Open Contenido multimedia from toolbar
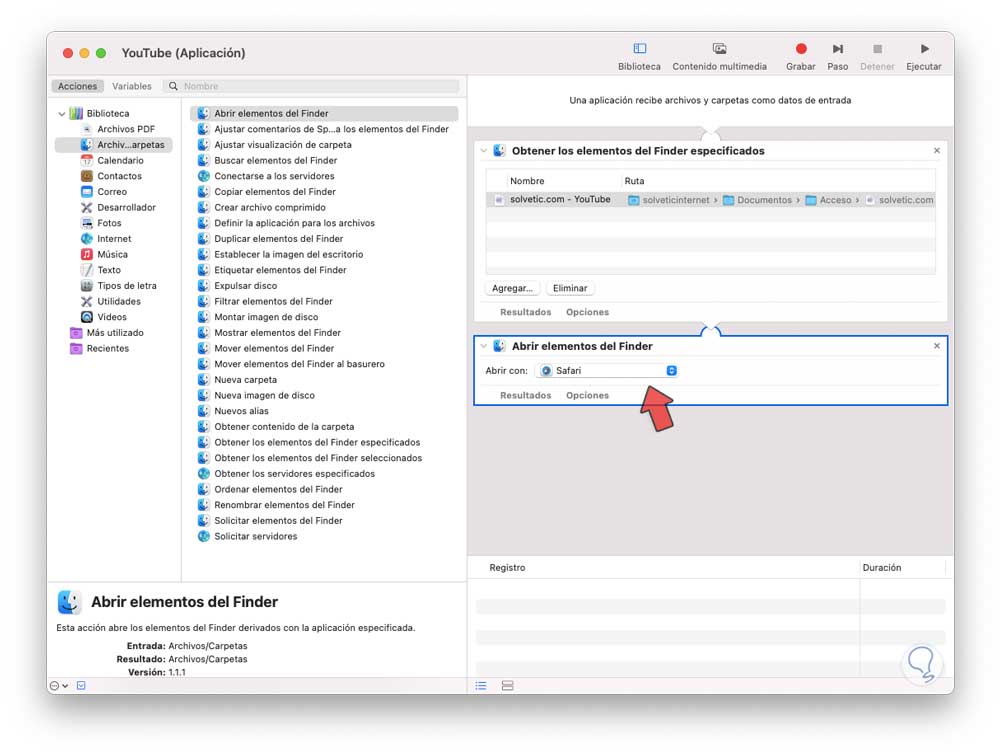 tap(719, 48)
